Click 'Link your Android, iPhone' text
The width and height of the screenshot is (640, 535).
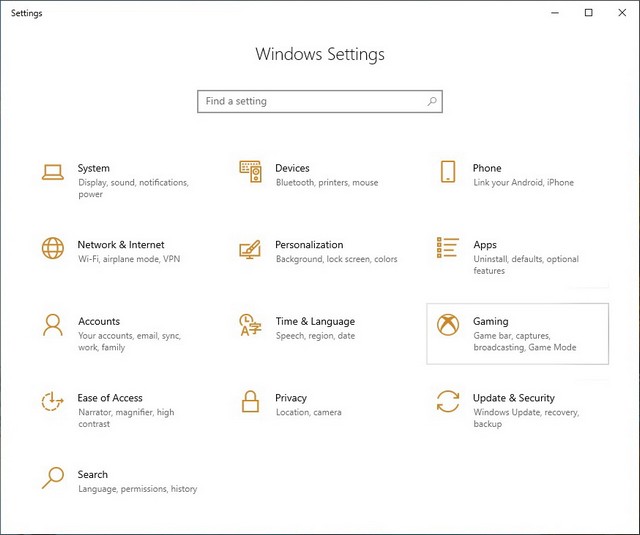[x=523, y=182]
